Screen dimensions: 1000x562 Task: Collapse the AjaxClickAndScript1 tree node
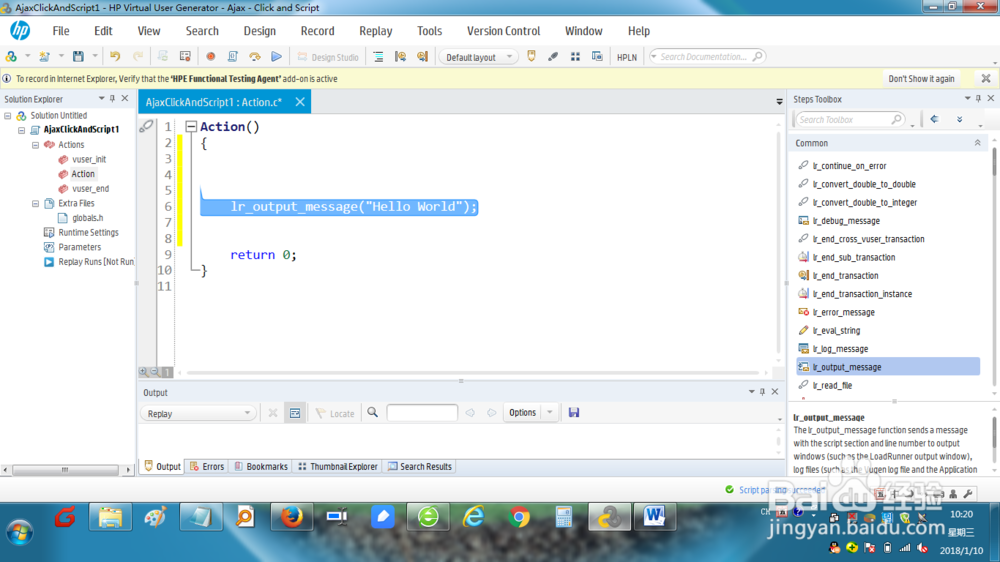(22, 129)
